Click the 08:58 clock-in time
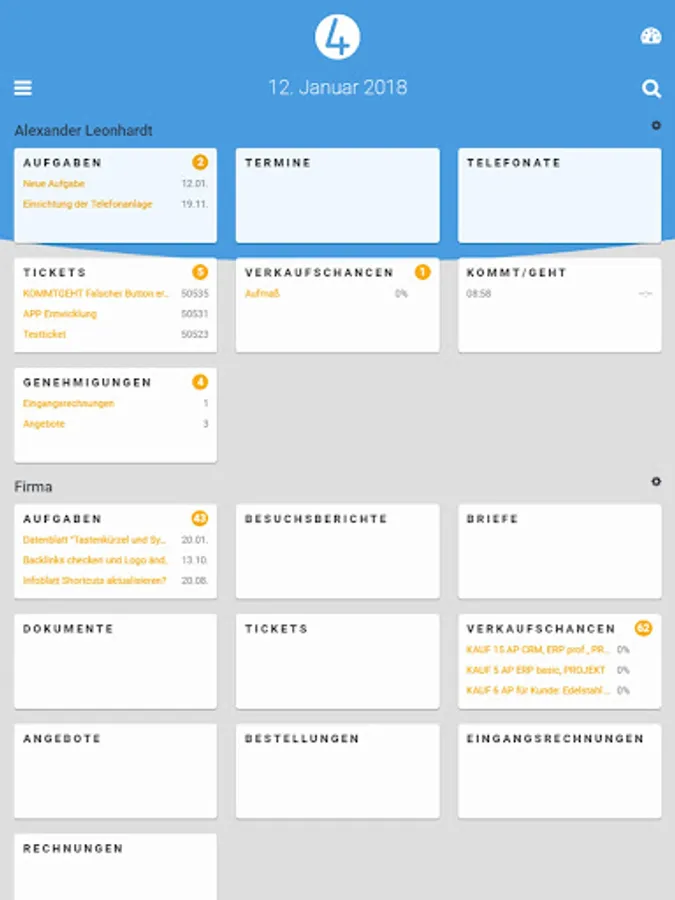 479,293
